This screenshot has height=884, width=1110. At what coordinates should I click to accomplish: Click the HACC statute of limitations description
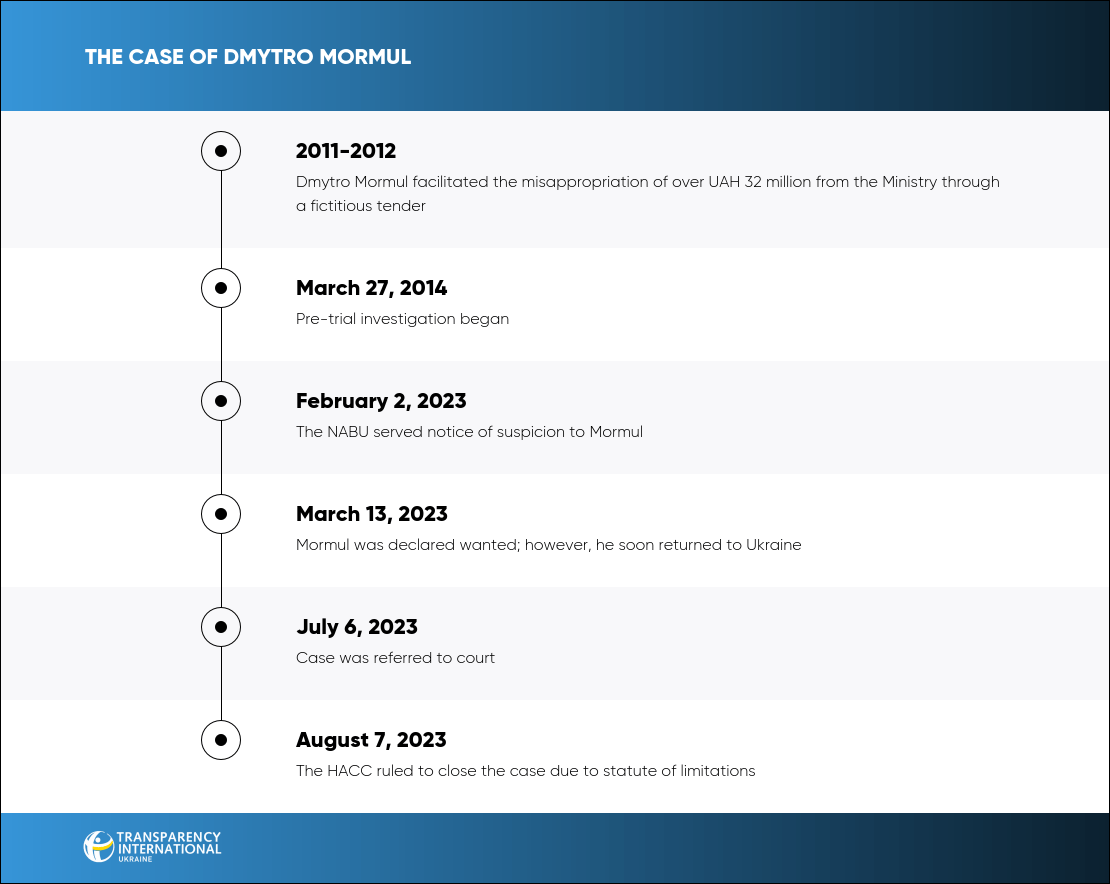coord(525,771)
